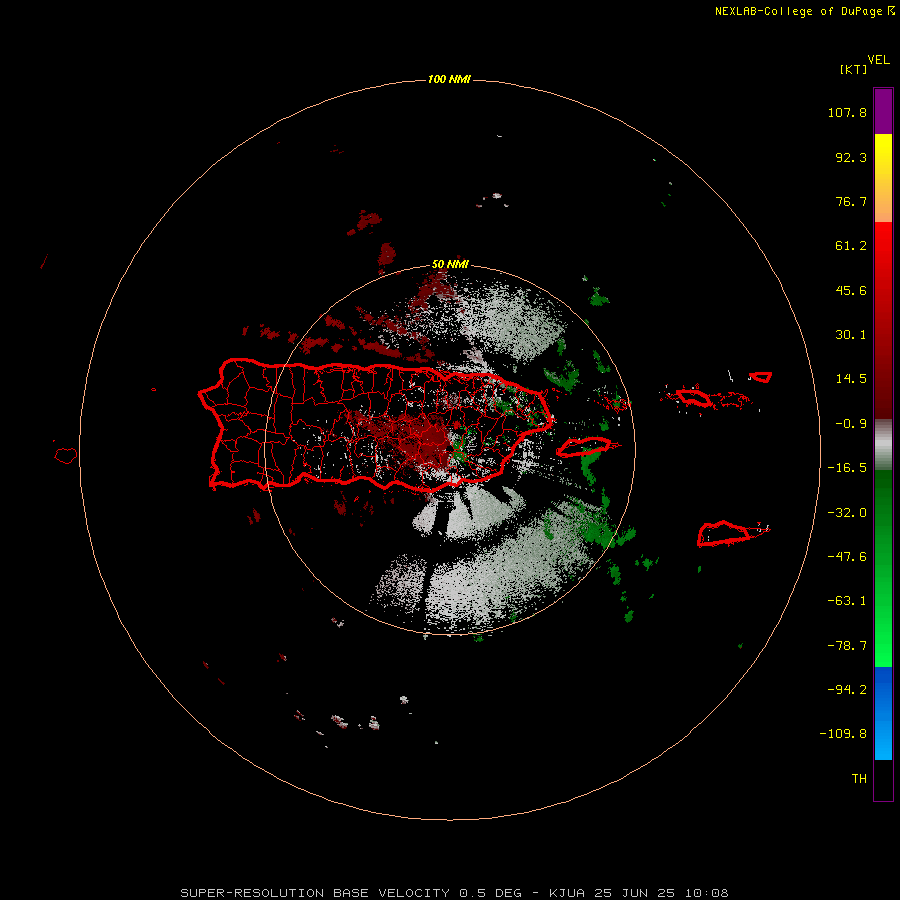
Task: Click the 14.5 legend value
Action: click(x=851, y=379)
